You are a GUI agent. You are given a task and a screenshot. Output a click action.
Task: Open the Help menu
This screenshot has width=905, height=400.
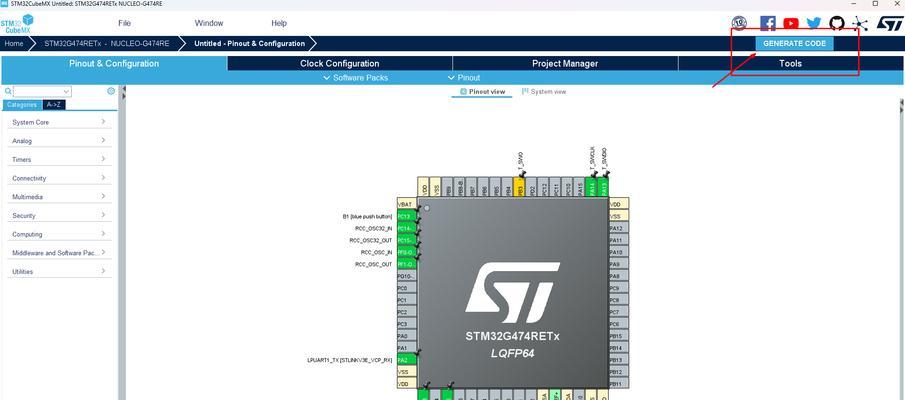(279, 23)
